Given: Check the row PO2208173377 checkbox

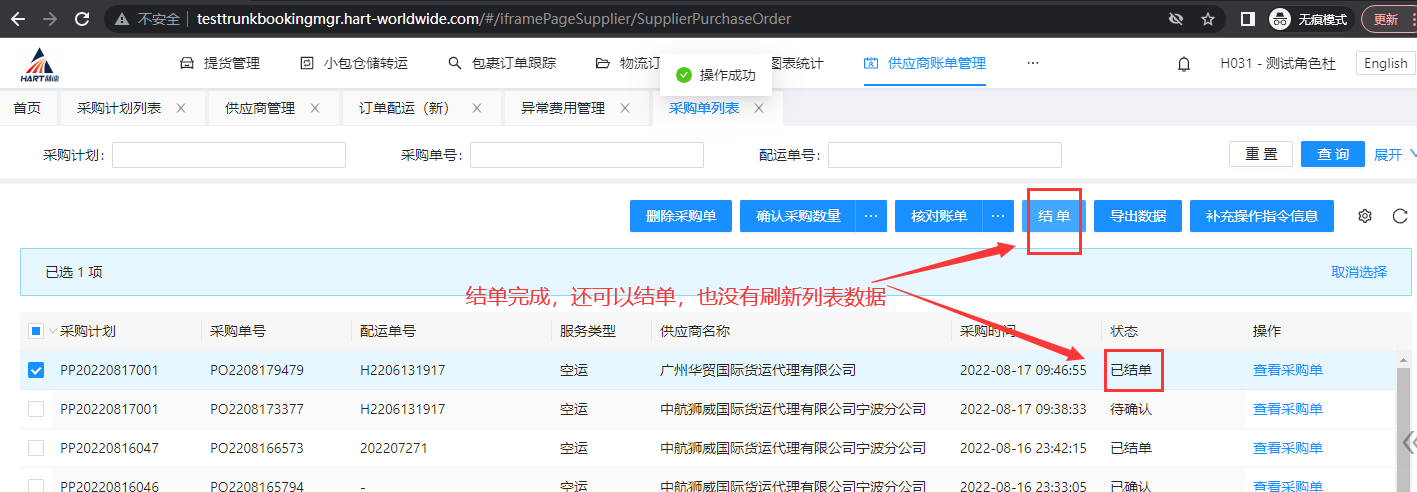Looking at the screenshot, I should tap(36, 409).
